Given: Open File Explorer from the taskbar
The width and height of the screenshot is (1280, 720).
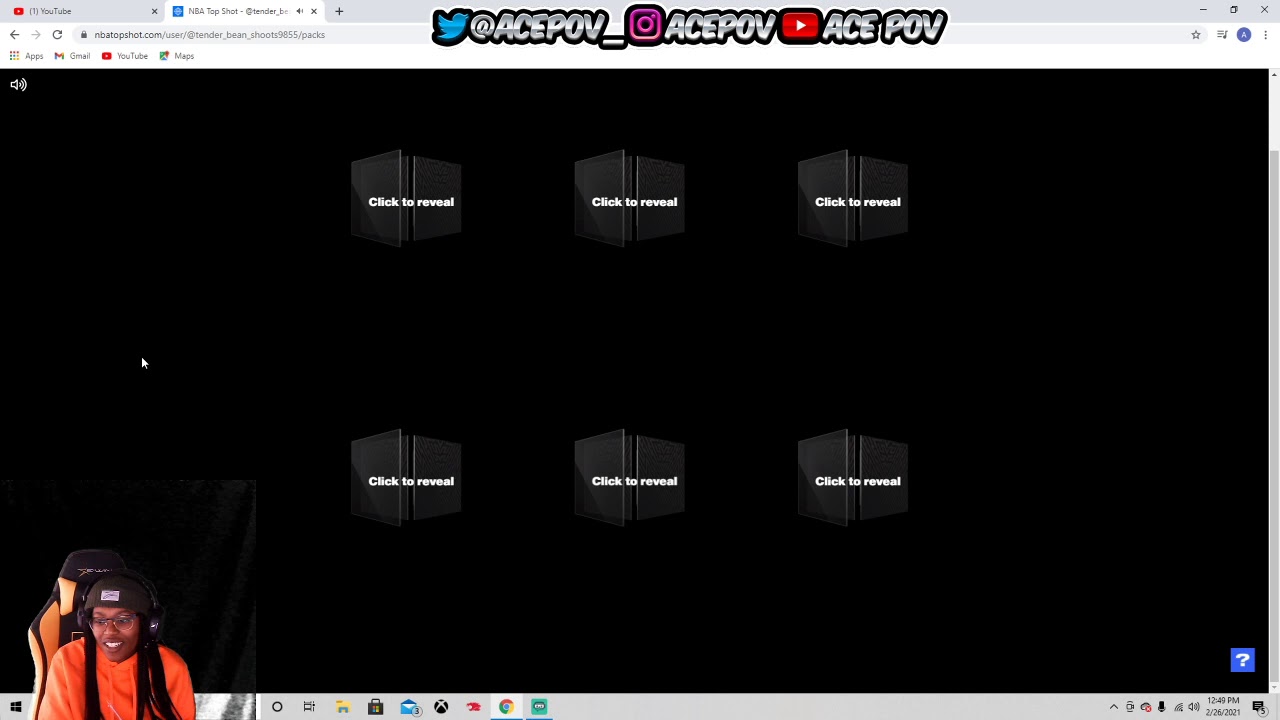Looking at the screenshot, I should click(342, 707).
